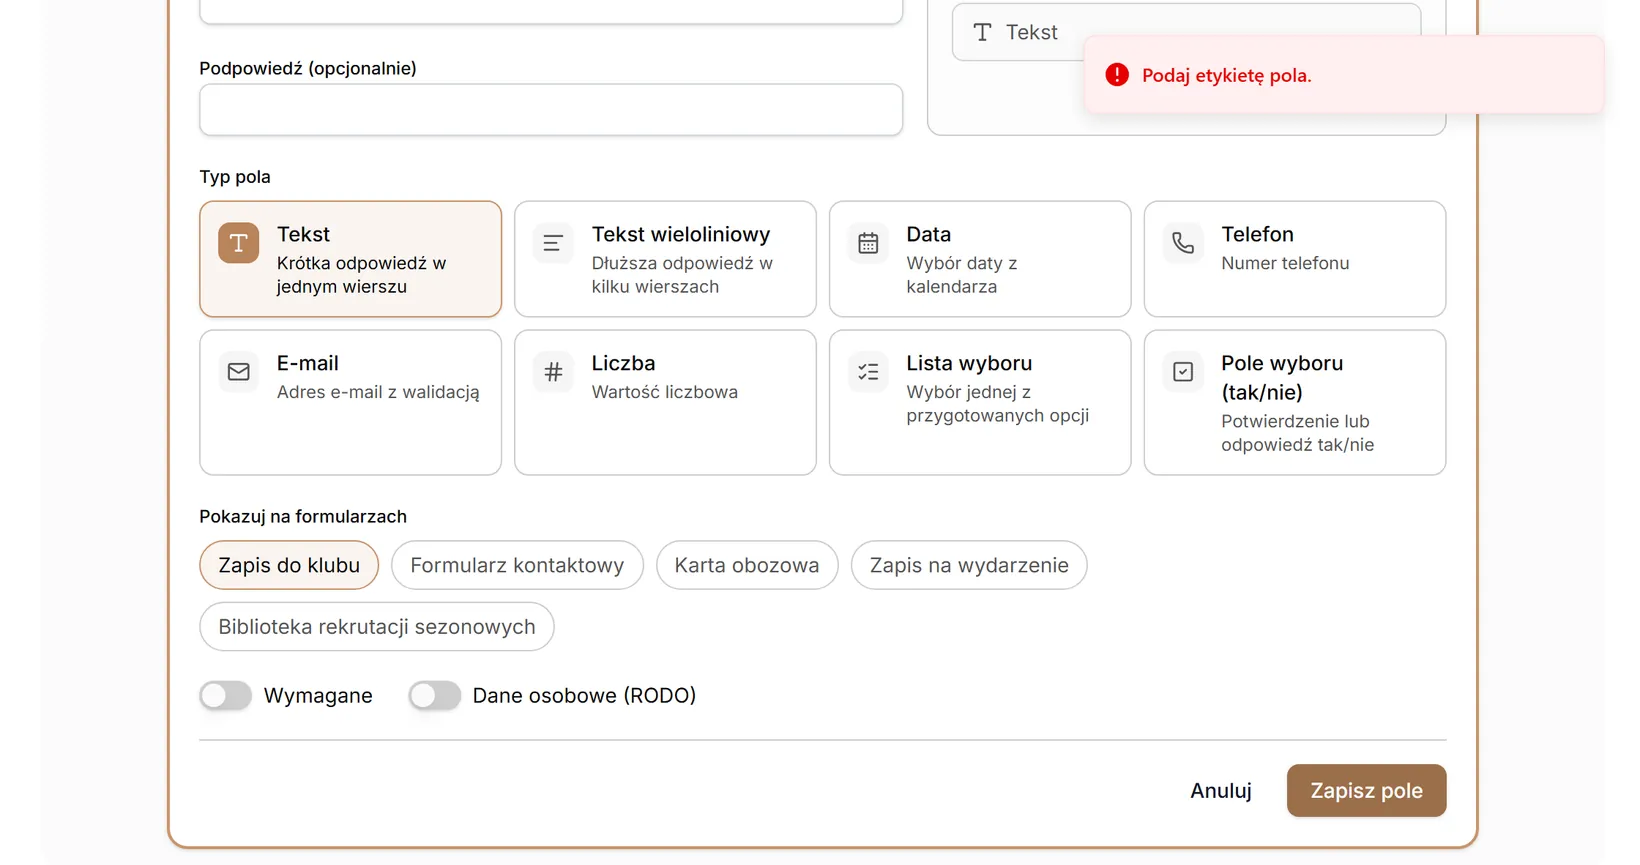Click the Telefon handset icon
Viewport: 1640px width, 865px height.
tap(1183, 243)
